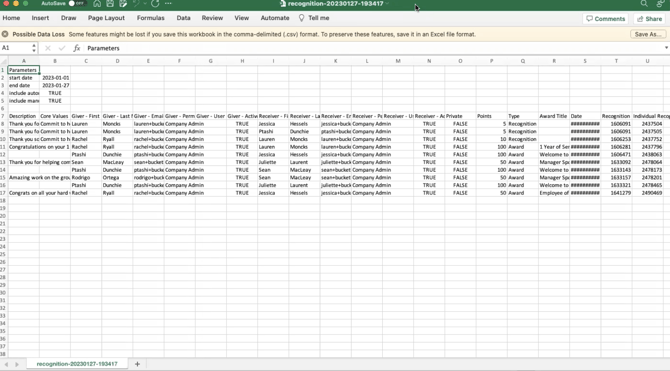Click the Recognition ID cell 1641279
The height and width of the screenshot is (371, 670).
click(x=616, y=193)
